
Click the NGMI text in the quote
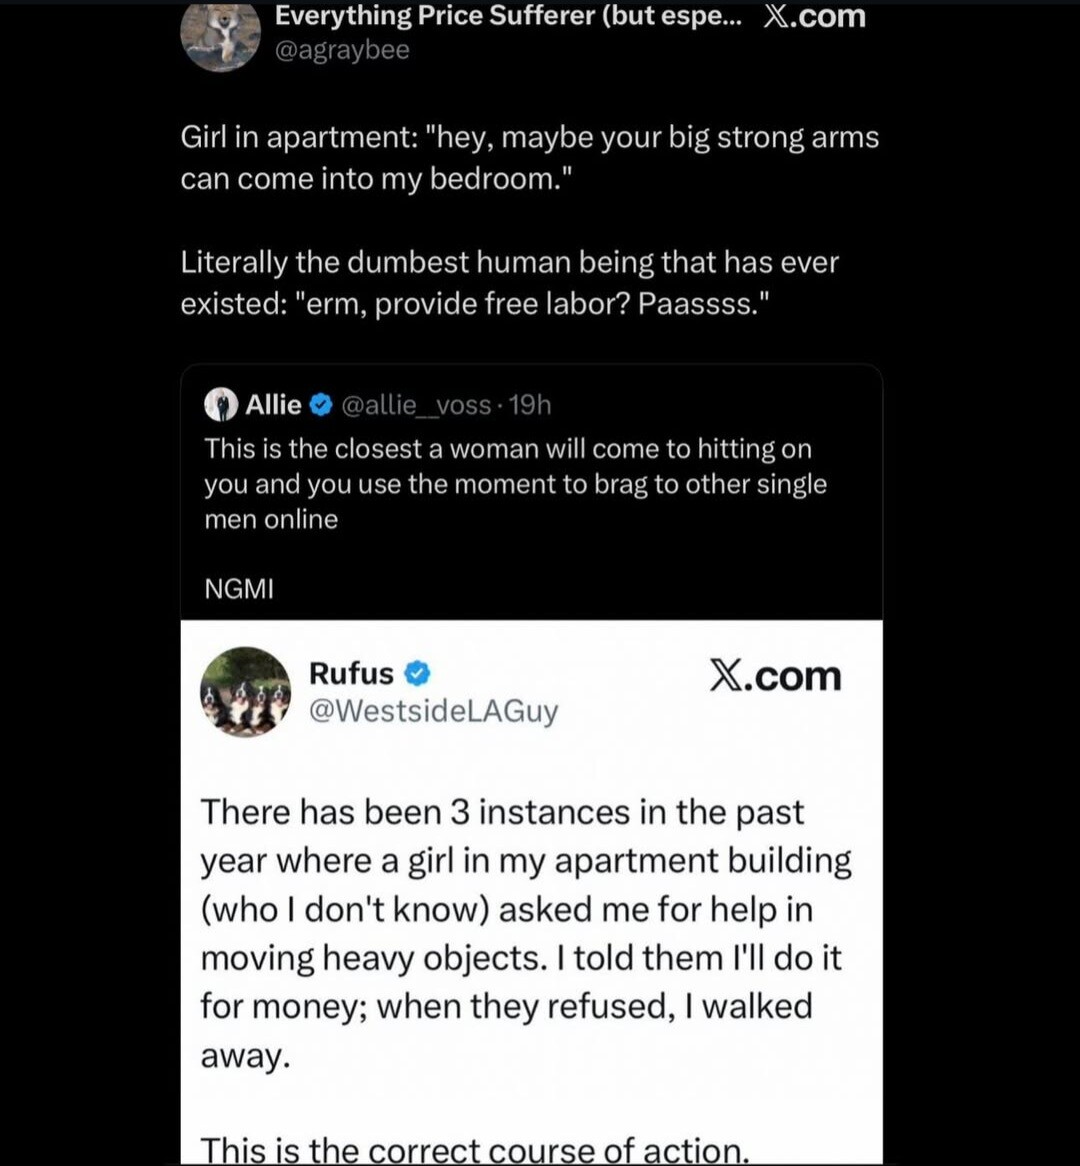239,589
